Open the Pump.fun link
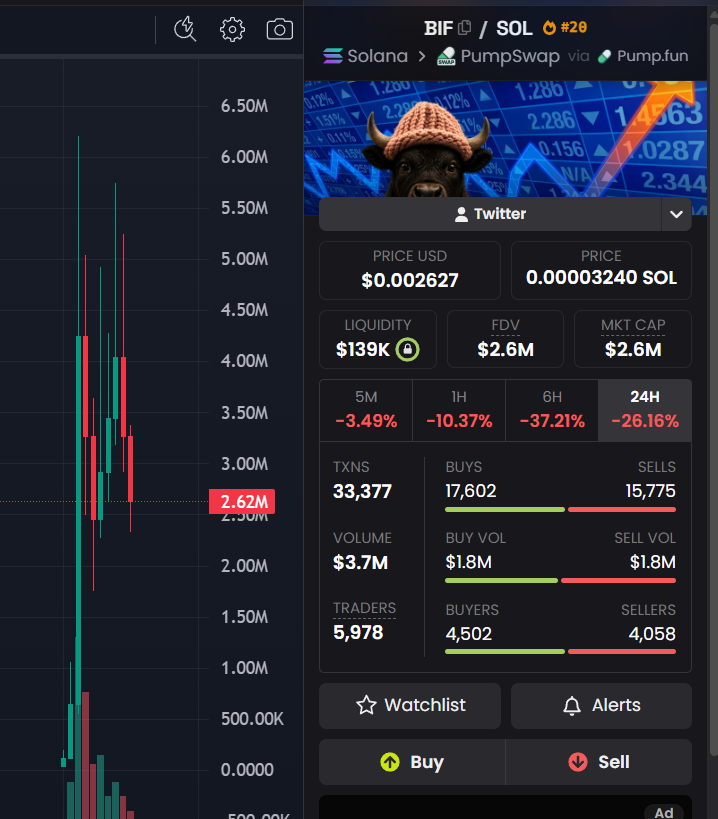 coord(643,56)
